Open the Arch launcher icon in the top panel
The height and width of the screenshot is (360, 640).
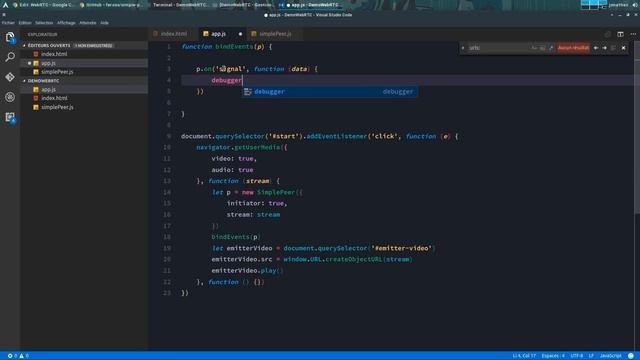[x=5, y=5]
